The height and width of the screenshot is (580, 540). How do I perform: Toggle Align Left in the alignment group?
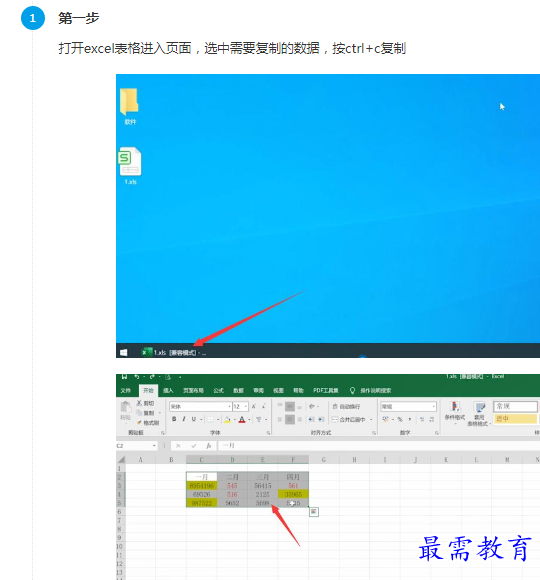point(280,419)
